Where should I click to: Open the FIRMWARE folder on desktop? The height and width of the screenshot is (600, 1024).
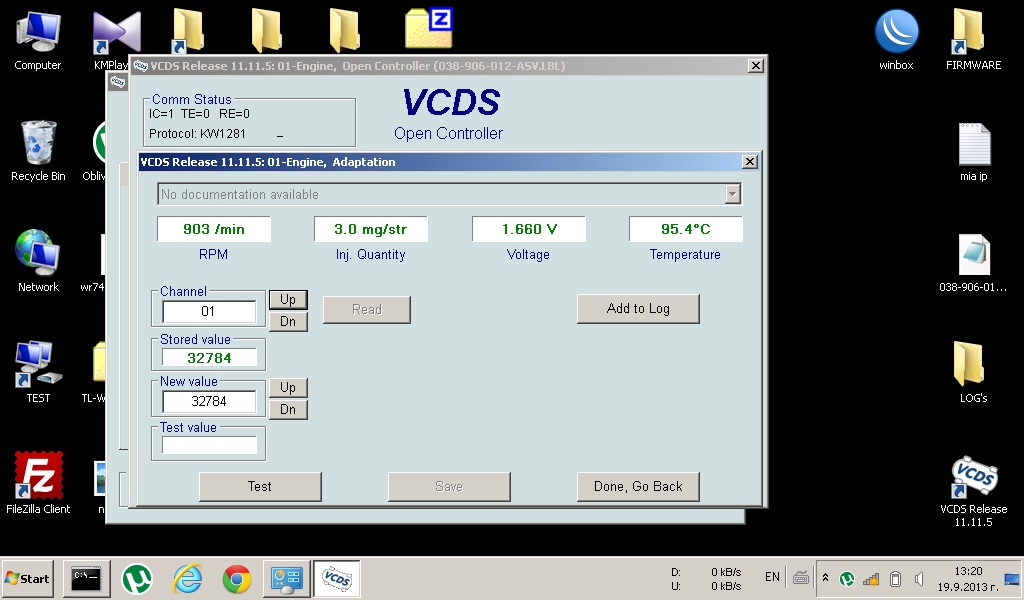(972, 32)
